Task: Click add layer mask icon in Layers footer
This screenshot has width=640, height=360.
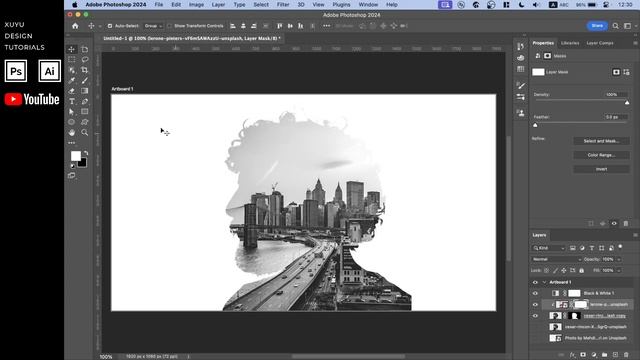Action: [583, 355]
